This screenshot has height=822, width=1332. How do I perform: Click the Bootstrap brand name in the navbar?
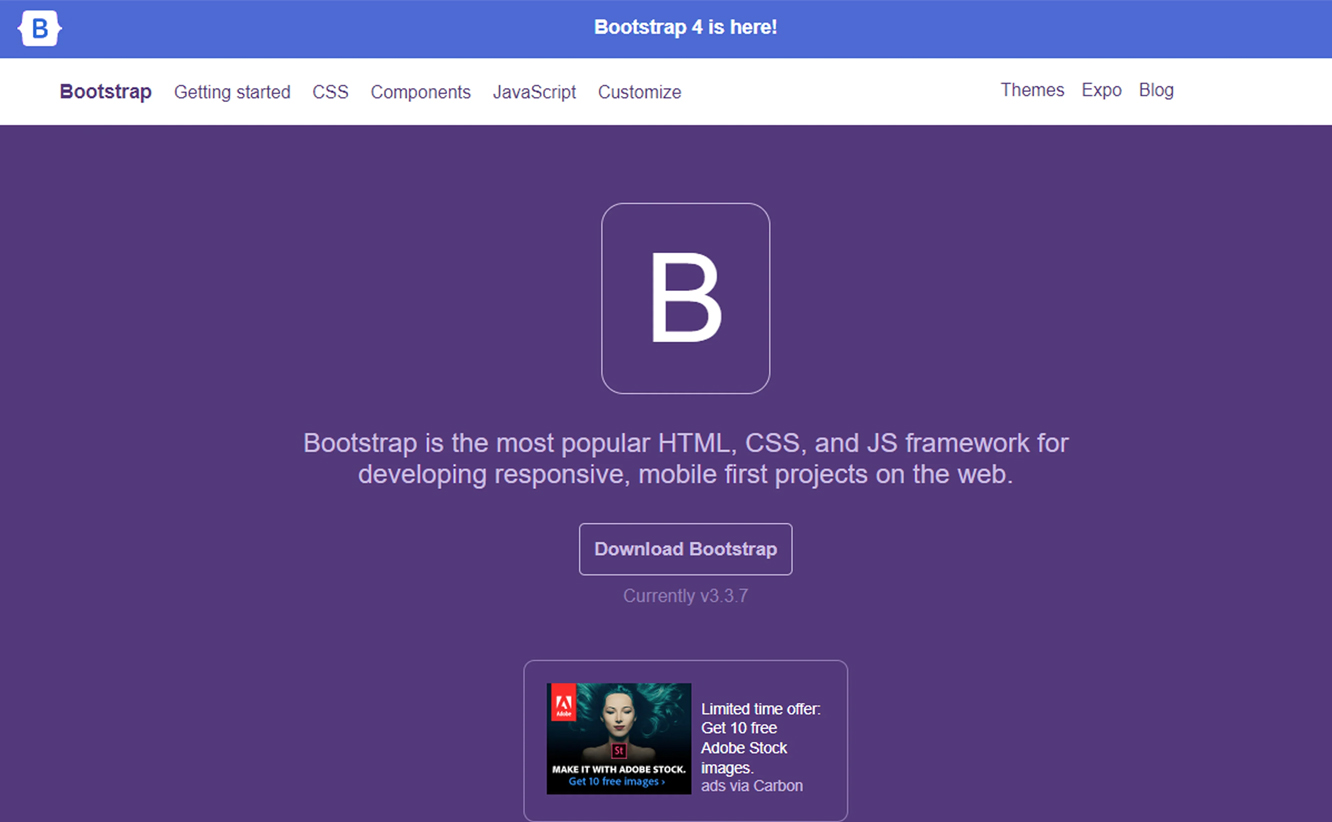coord(105,92)
